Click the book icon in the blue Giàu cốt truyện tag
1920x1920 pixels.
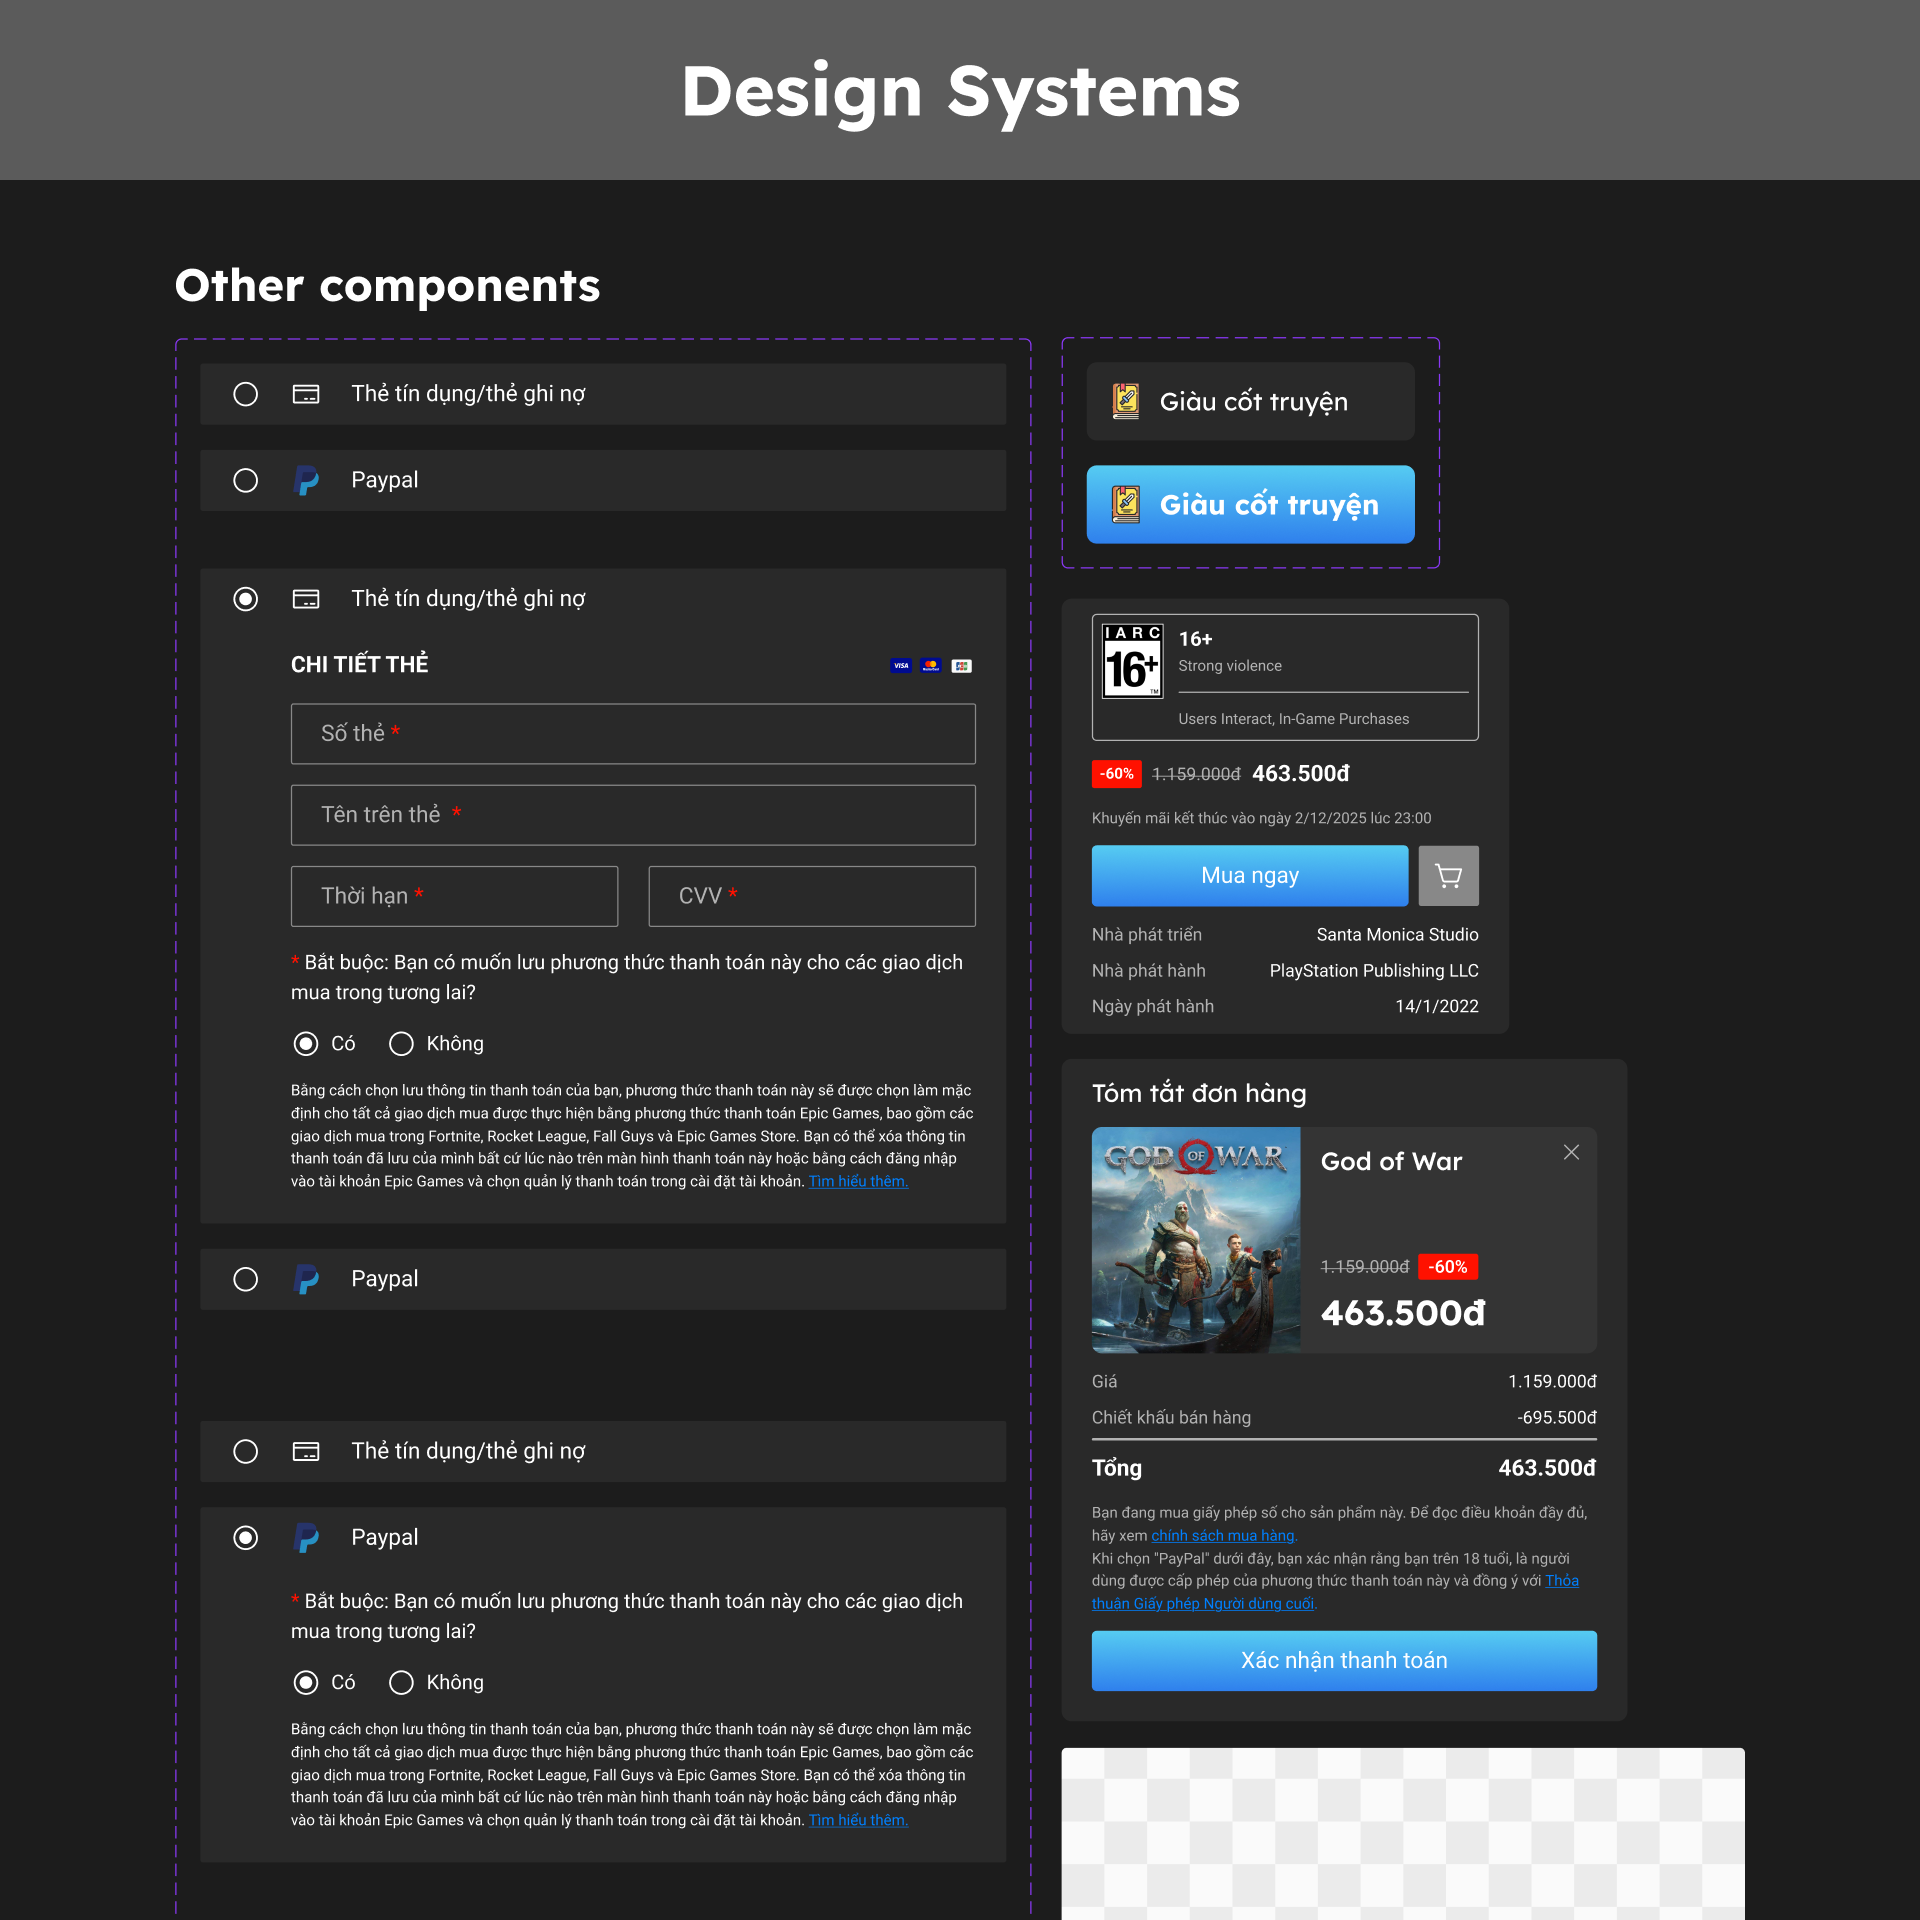pos(1126,504)
